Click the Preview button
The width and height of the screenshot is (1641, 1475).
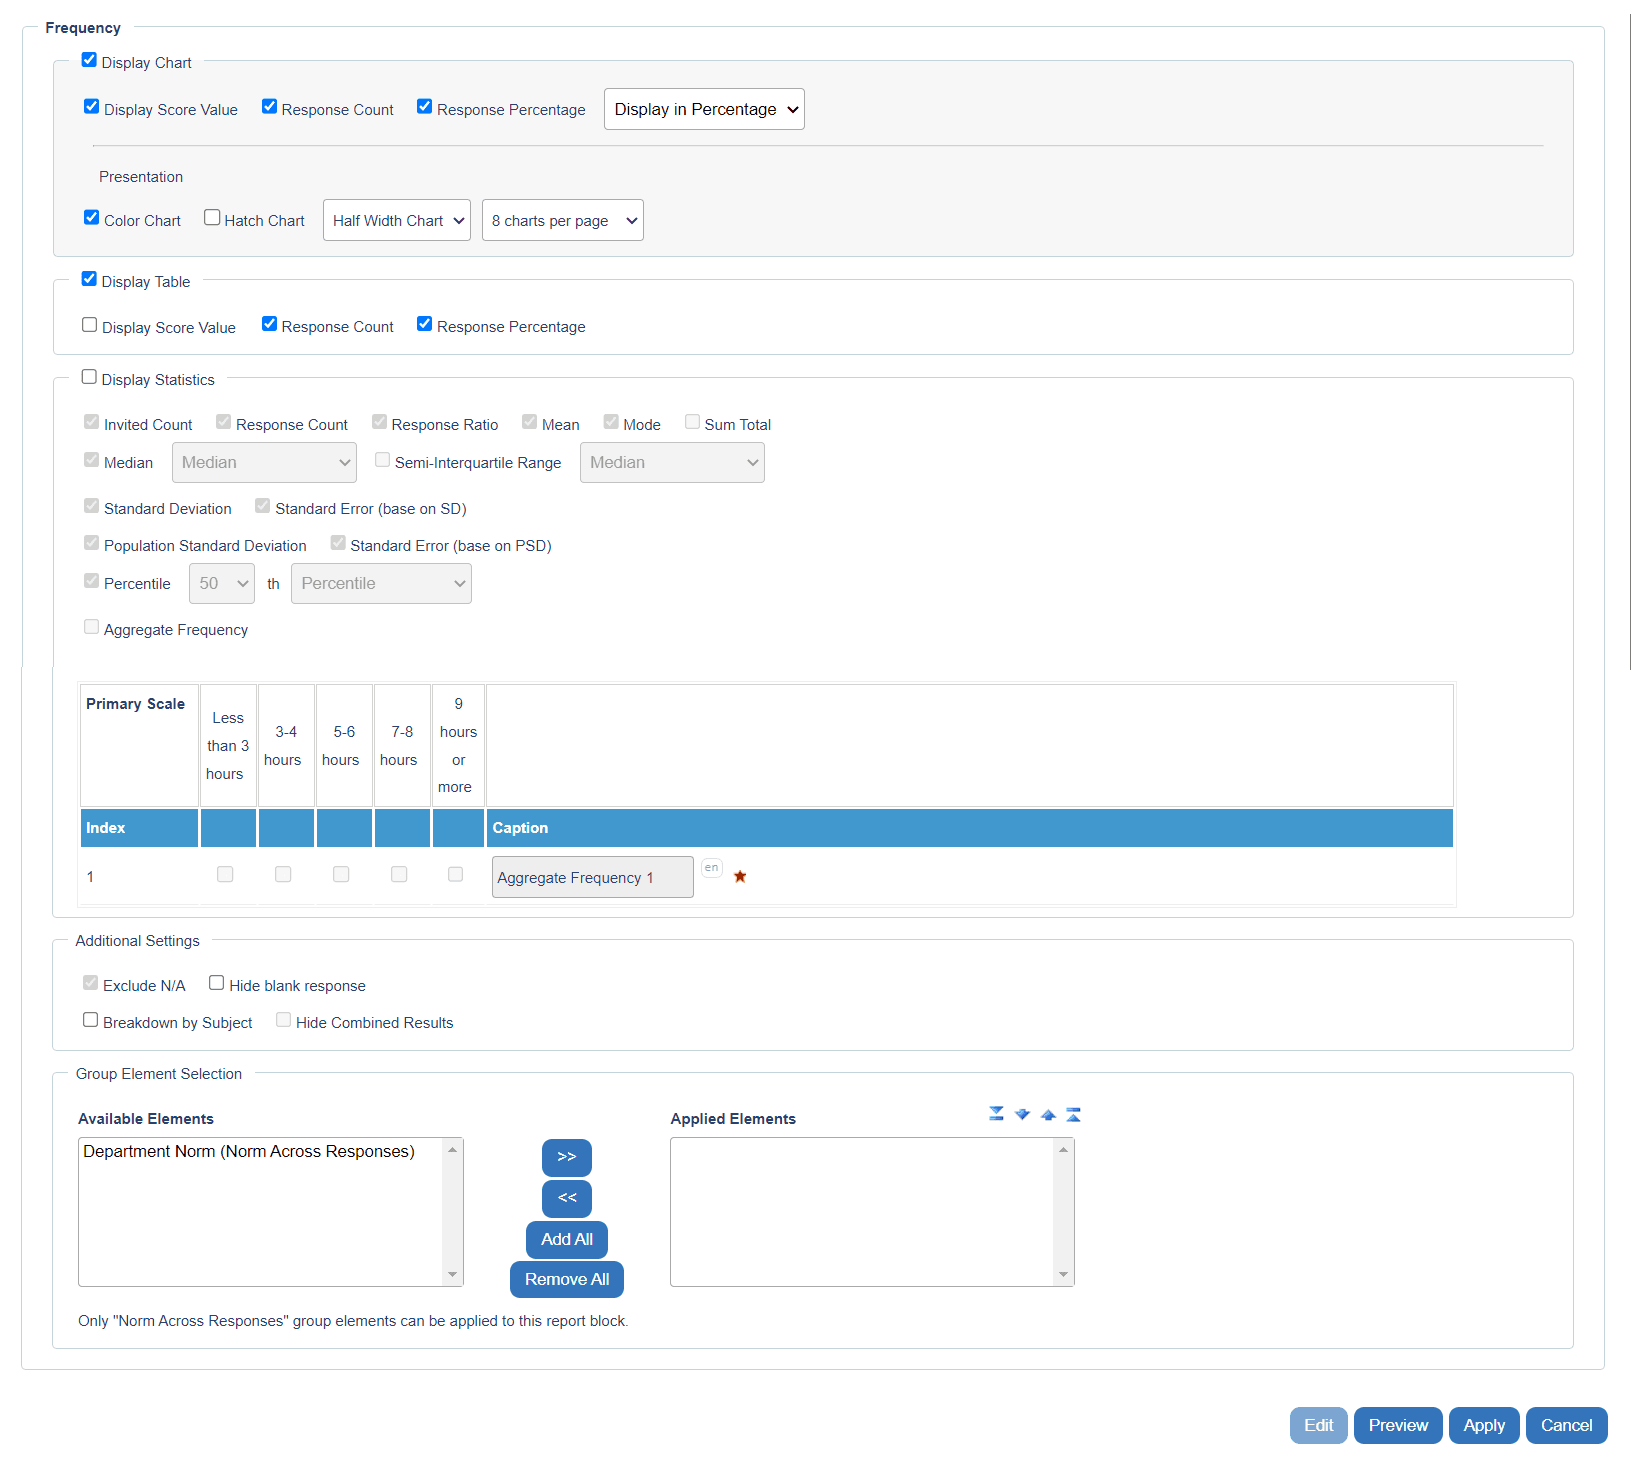click(1398, 1426)
